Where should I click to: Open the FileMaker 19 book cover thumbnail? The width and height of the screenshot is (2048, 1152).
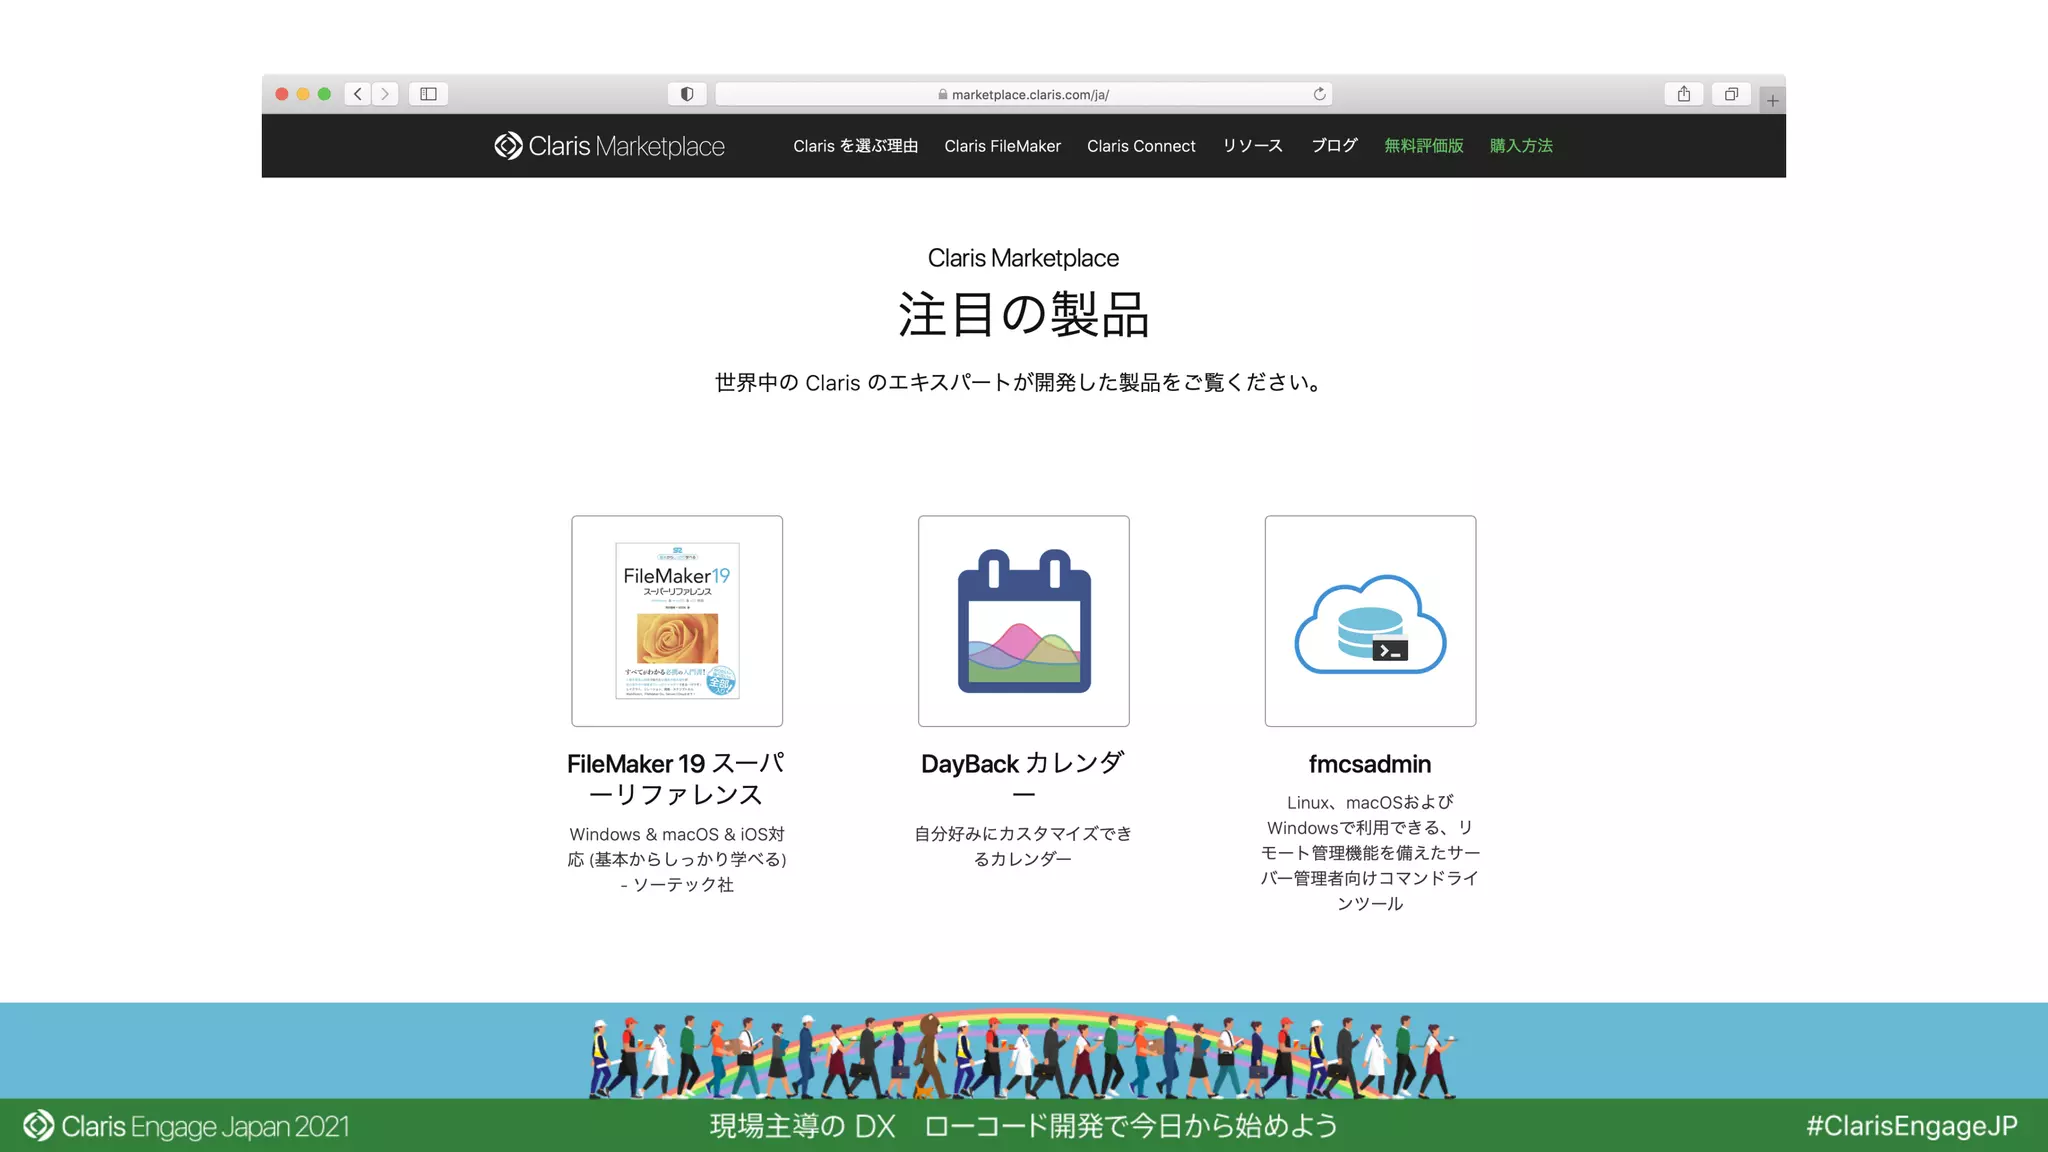pyautogui.click(x=677, y=621)
